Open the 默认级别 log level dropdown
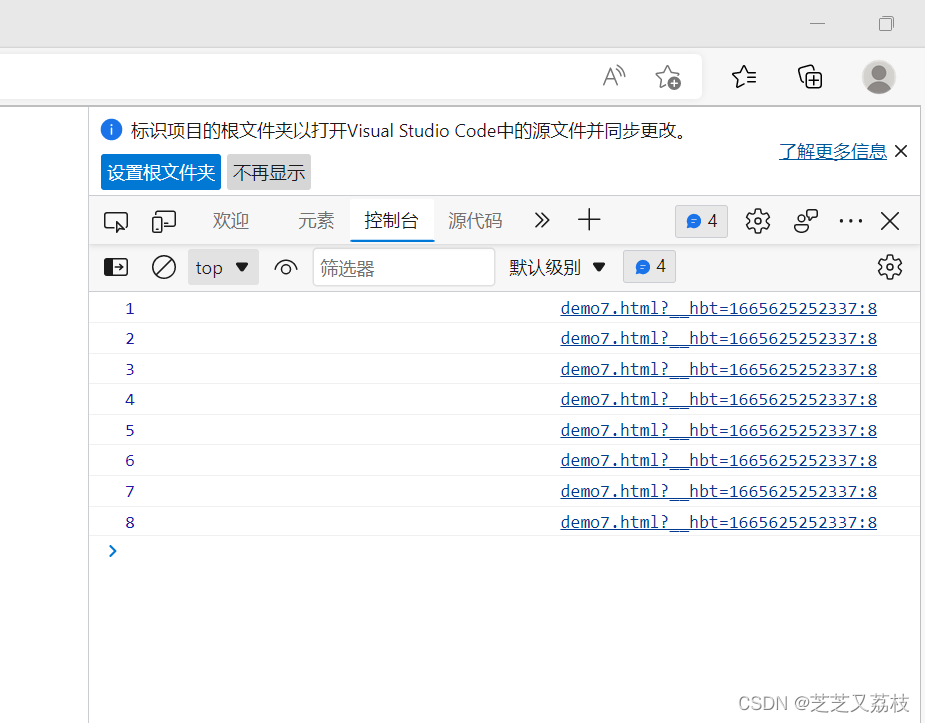The height and width of the screenshot is (723, 925). pyautogui.click(x=557, y=267)
